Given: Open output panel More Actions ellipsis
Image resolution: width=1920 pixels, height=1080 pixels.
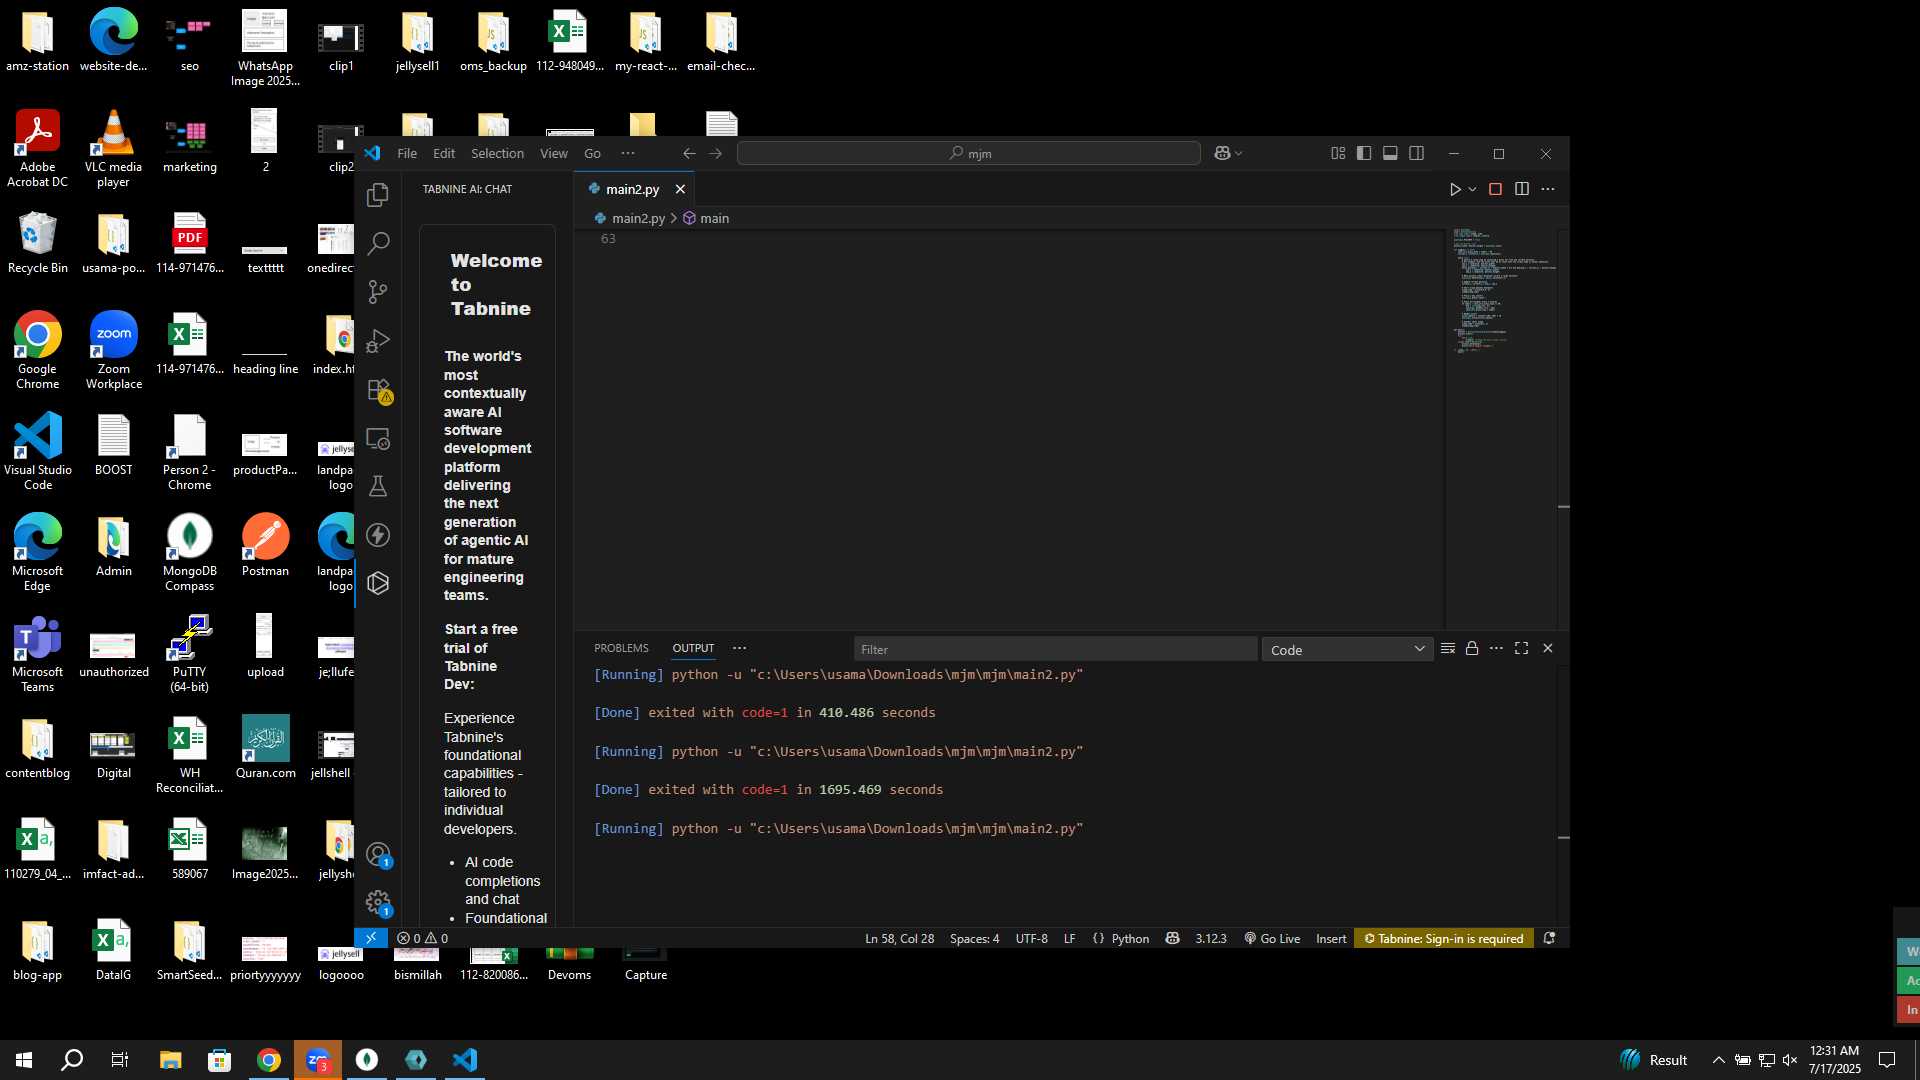Looking at the screenshot, I should (1496, 649).
